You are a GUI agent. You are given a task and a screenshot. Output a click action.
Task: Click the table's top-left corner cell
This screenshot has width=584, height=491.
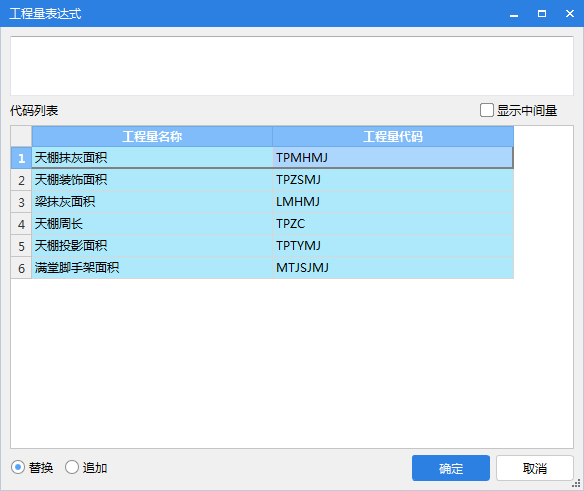tap(21, 136)
